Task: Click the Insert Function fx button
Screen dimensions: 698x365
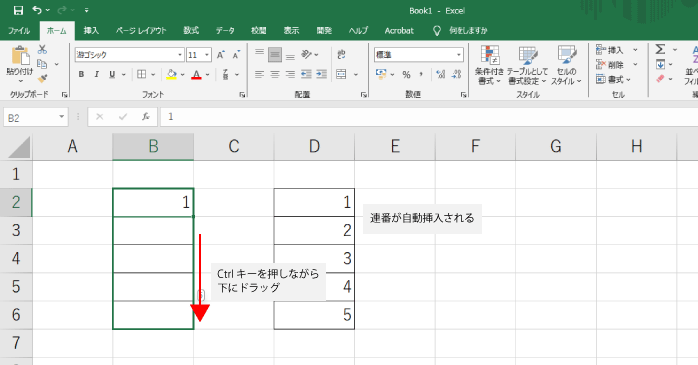Action: (x=146, y=117)
